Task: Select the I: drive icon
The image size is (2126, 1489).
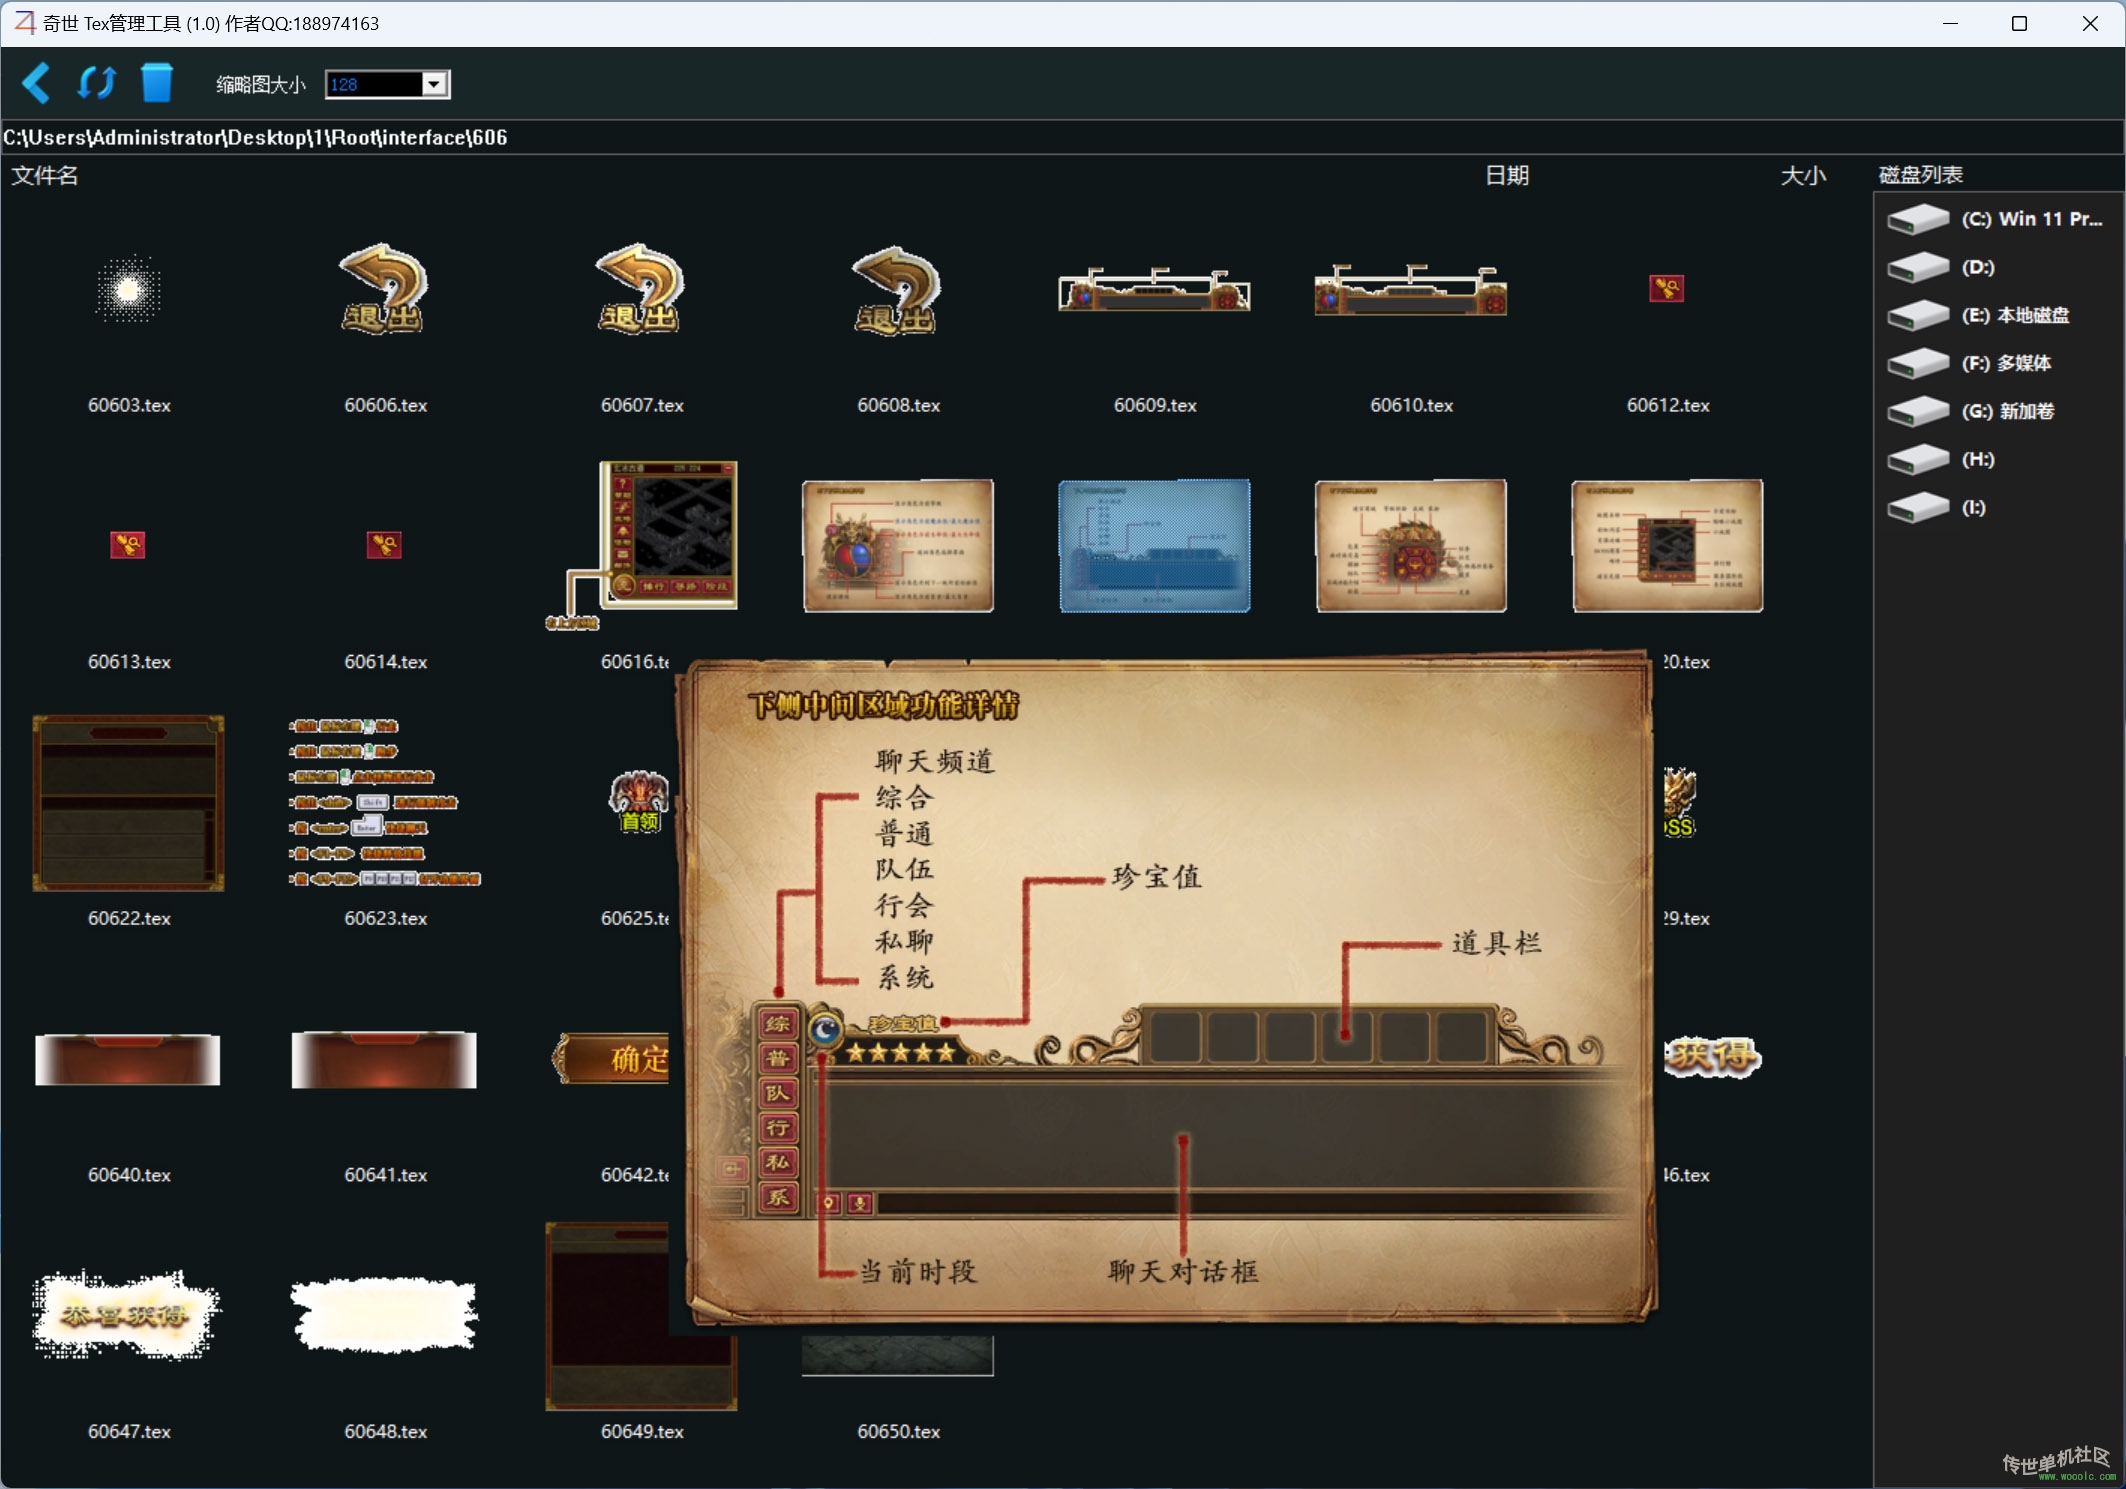Action: click(x=1918, y=507)
